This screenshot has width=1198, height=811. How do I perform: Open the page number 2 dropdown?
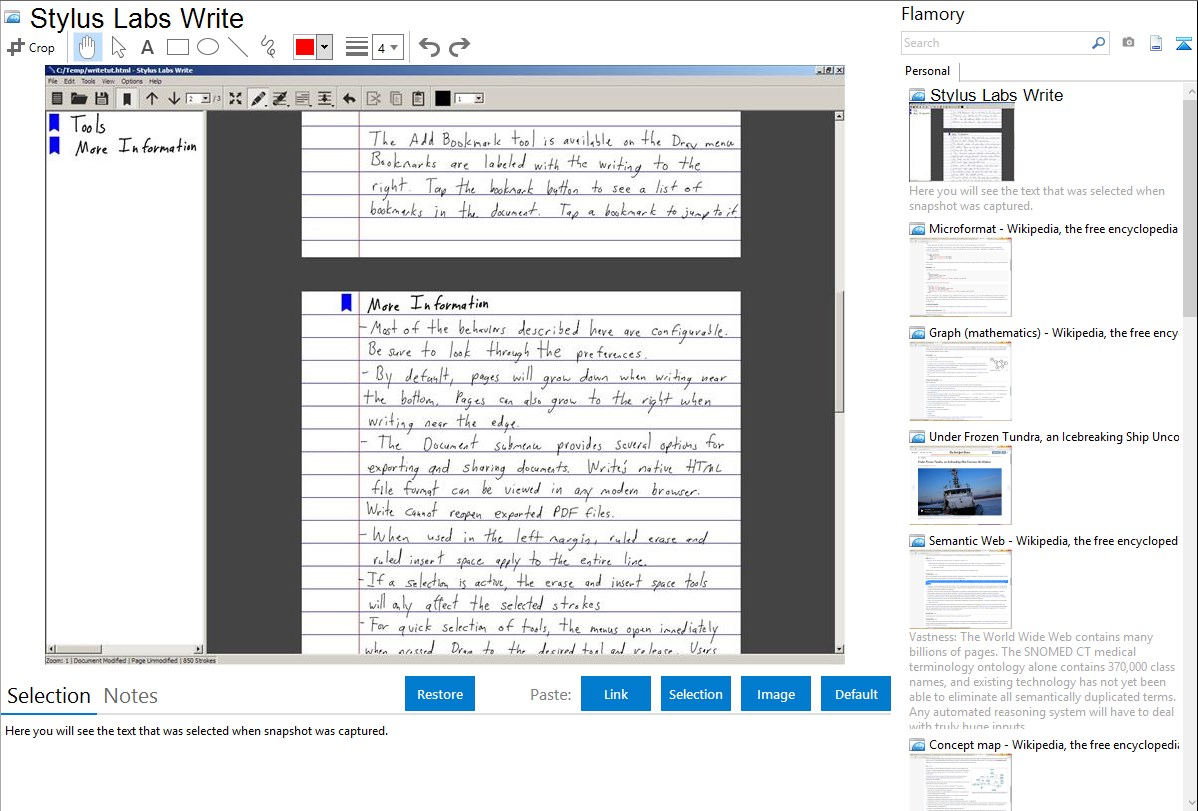[x=199, y=99]
